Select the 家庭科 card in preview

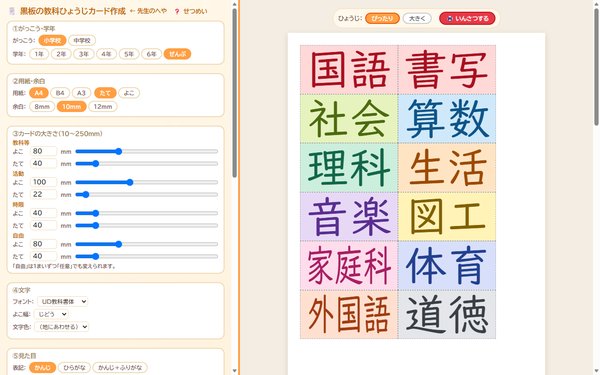click(349, 266)
